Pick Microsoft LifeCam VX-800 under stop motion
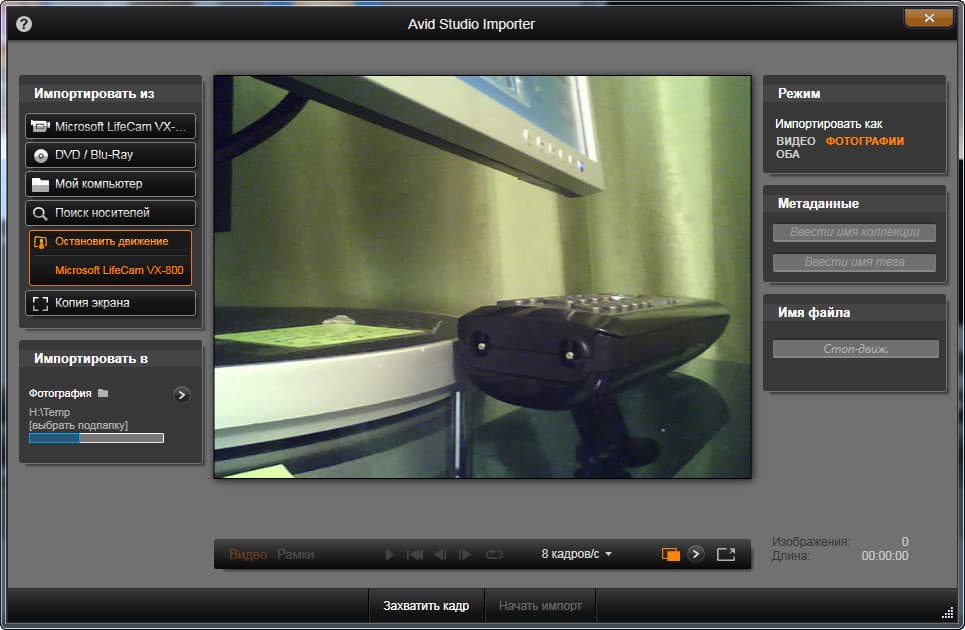This screenshot has height=630, width=965. pyautogui.click(x=119, y=270)
